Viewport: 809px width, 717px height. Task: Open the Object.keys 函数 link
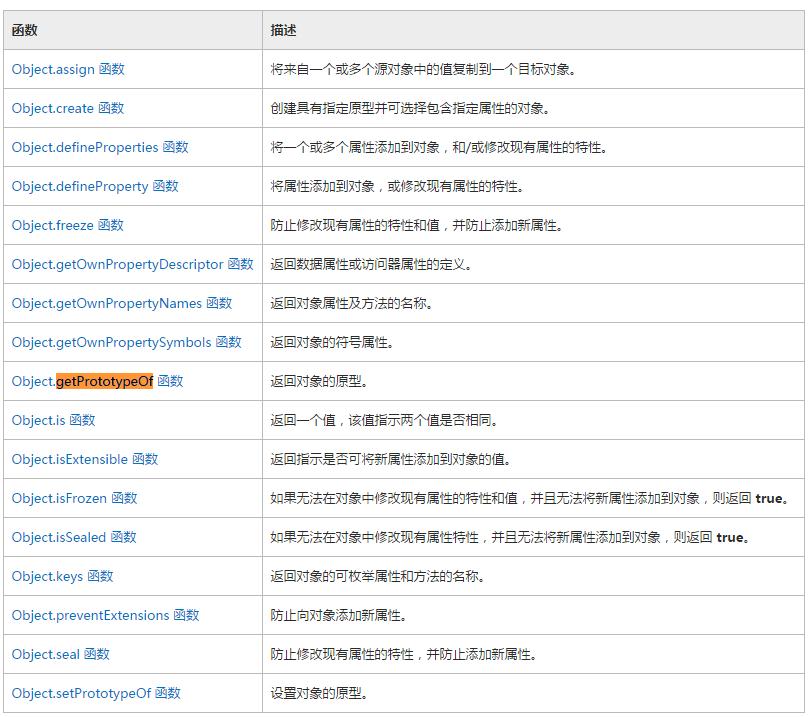(62, 576)
